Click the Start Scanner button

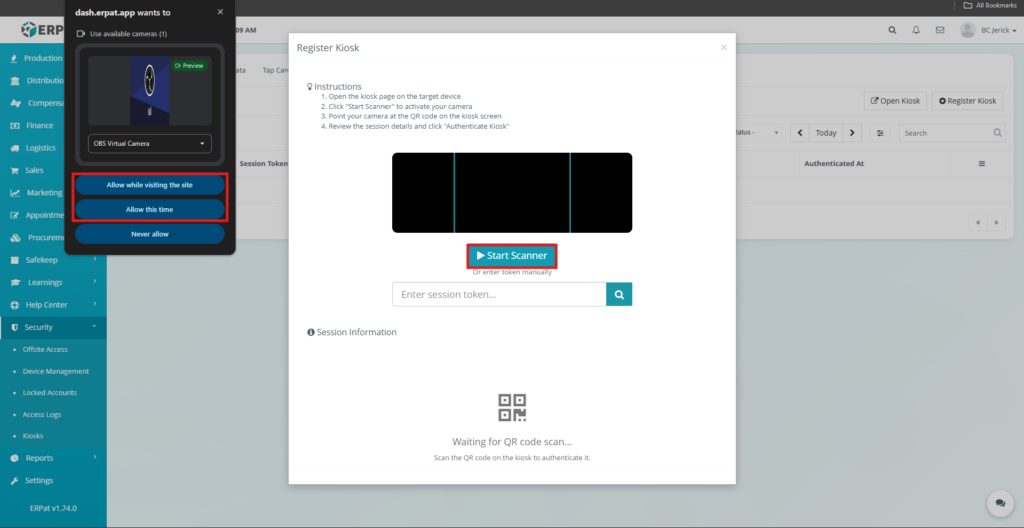coord(512,256)
